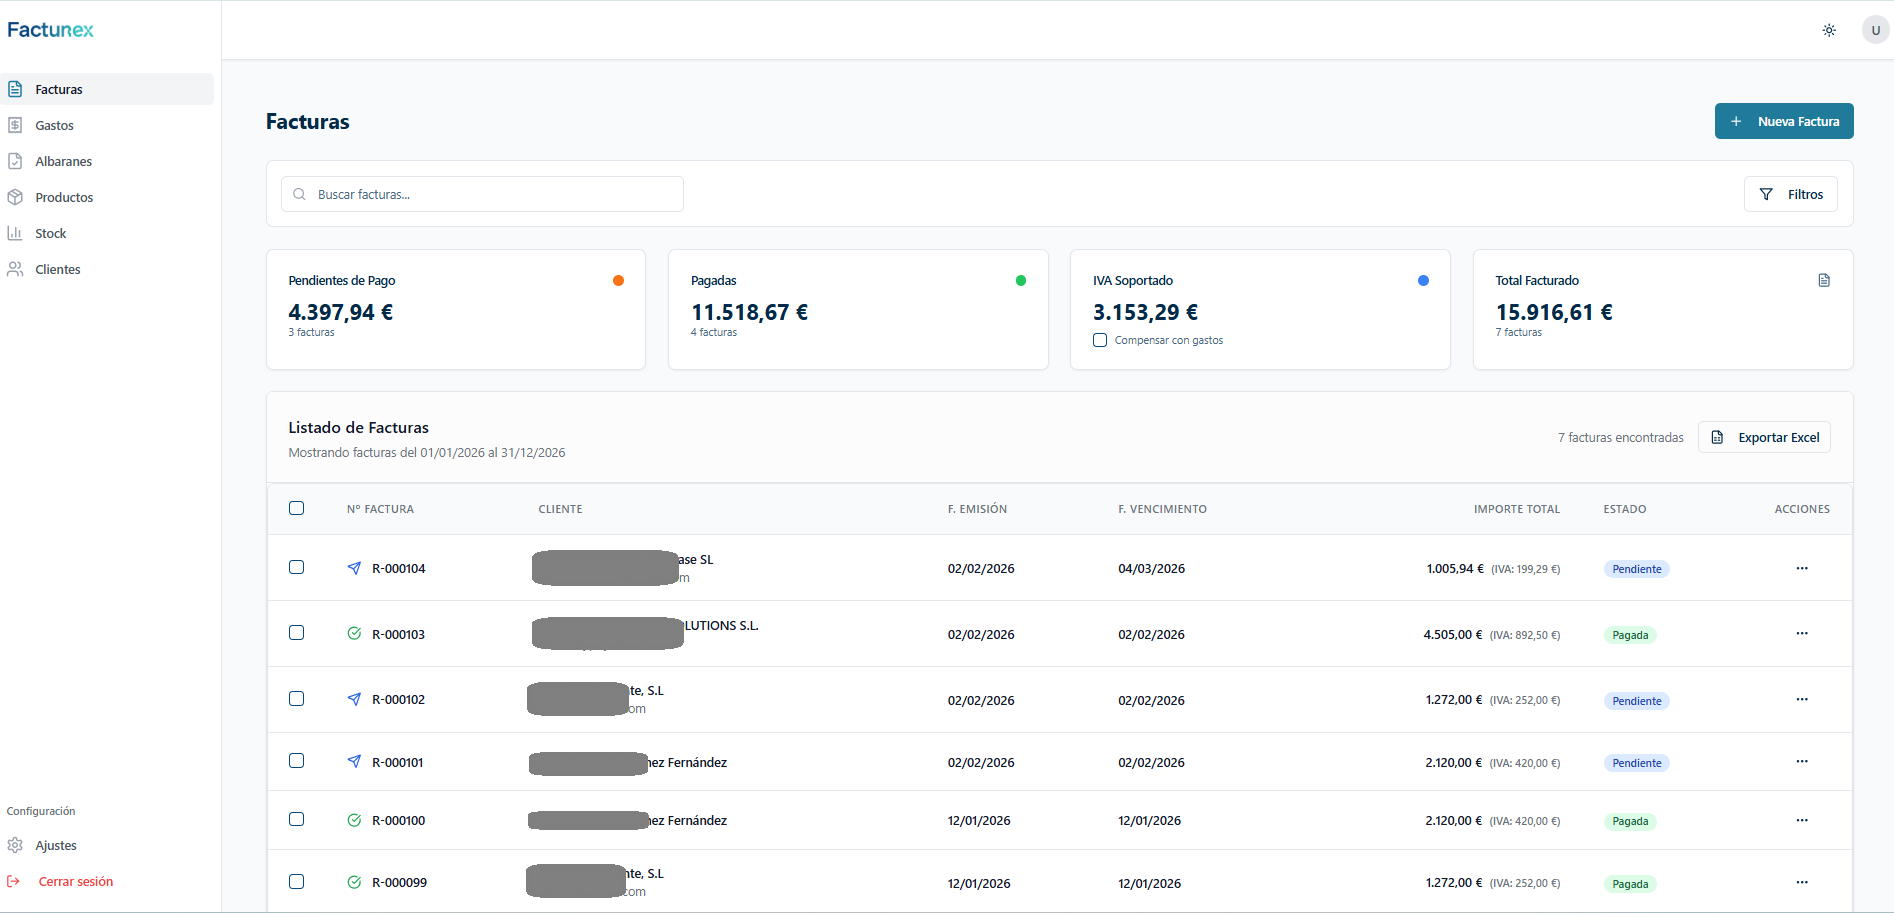Click the Factunex logo
The image size is (1894, 913).
click(50, 30)
